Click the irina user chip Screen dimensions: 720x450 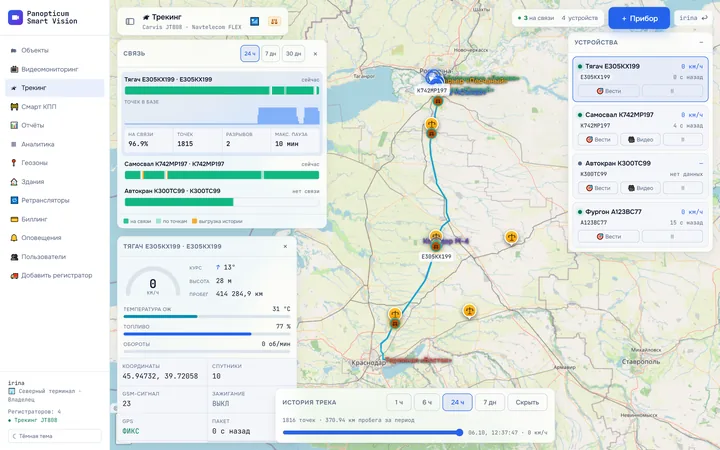[693, 18]
